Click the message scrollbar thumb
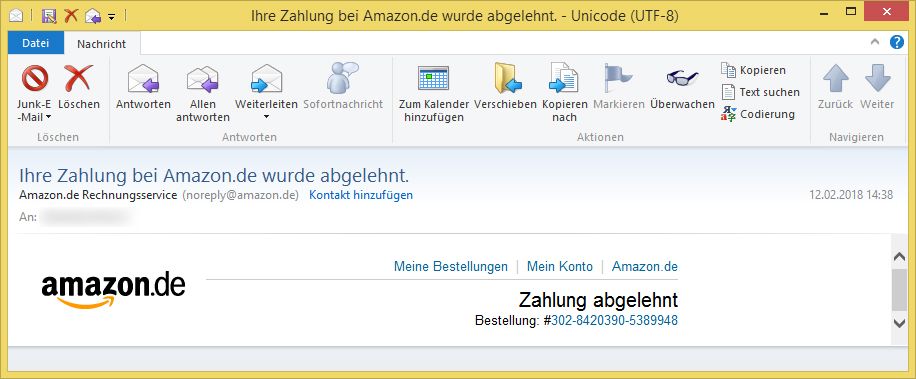The image size is (916, 379). [899, 290]
